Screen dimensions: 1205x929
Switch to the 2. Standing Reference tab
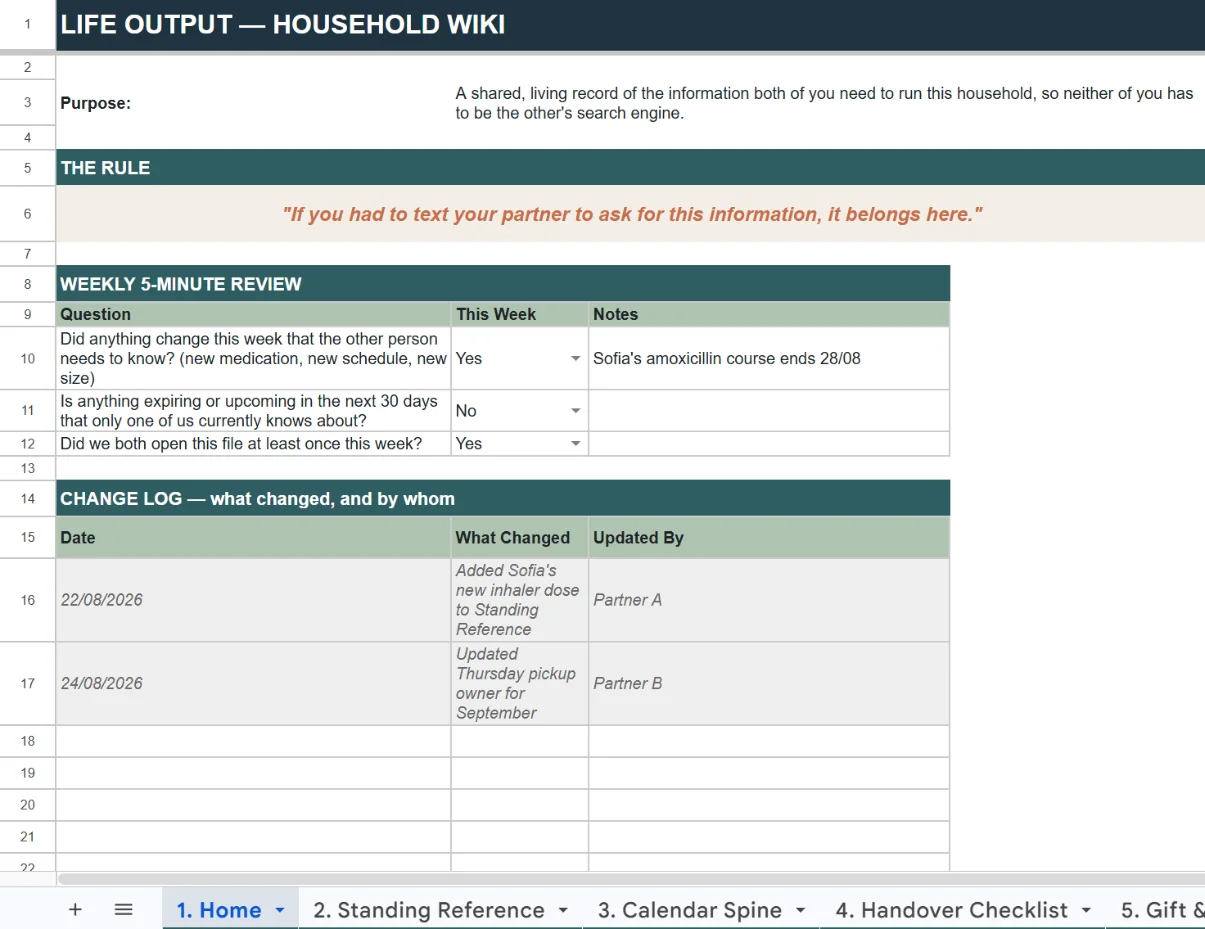tap(429, 910)
